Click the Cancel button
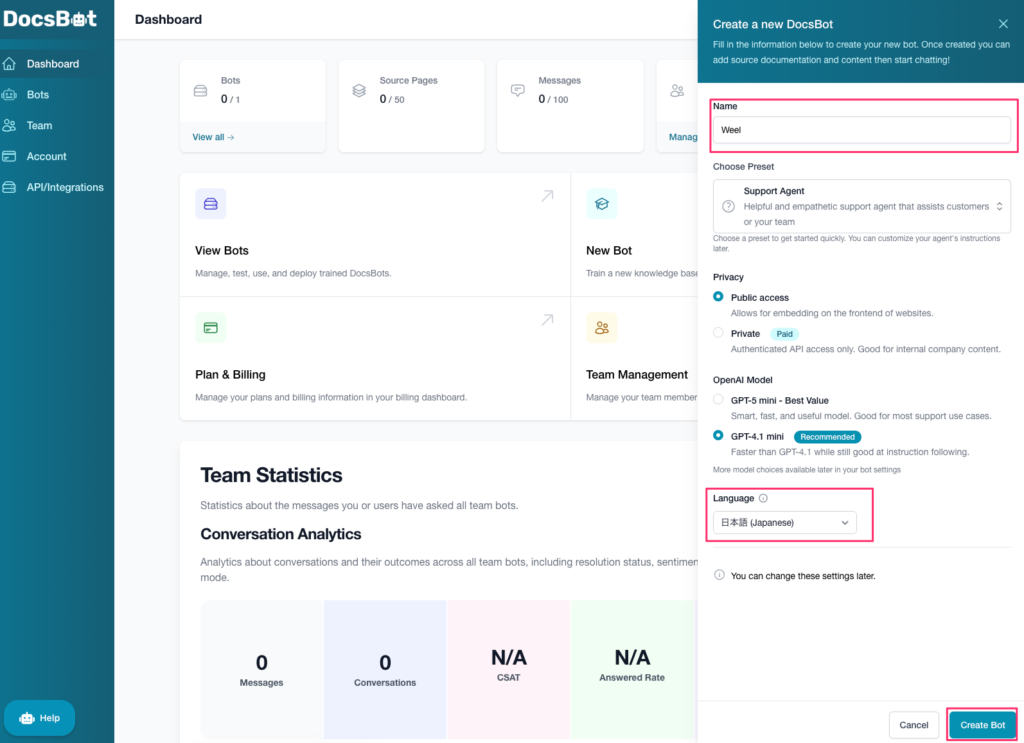Viewport: 1024px width, 743px height. [913, 725]
